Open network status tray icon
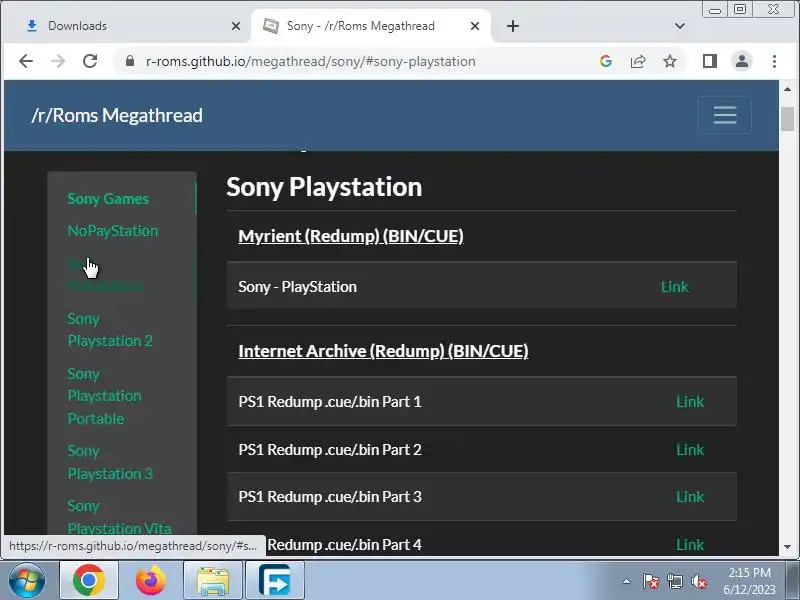800x600 pixels. (x=674, y=581)
